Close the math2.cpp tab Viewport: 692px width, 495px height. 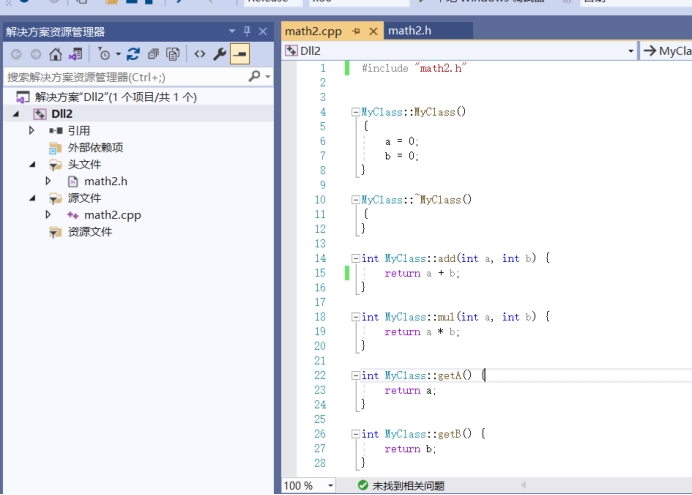pos(373,31)
